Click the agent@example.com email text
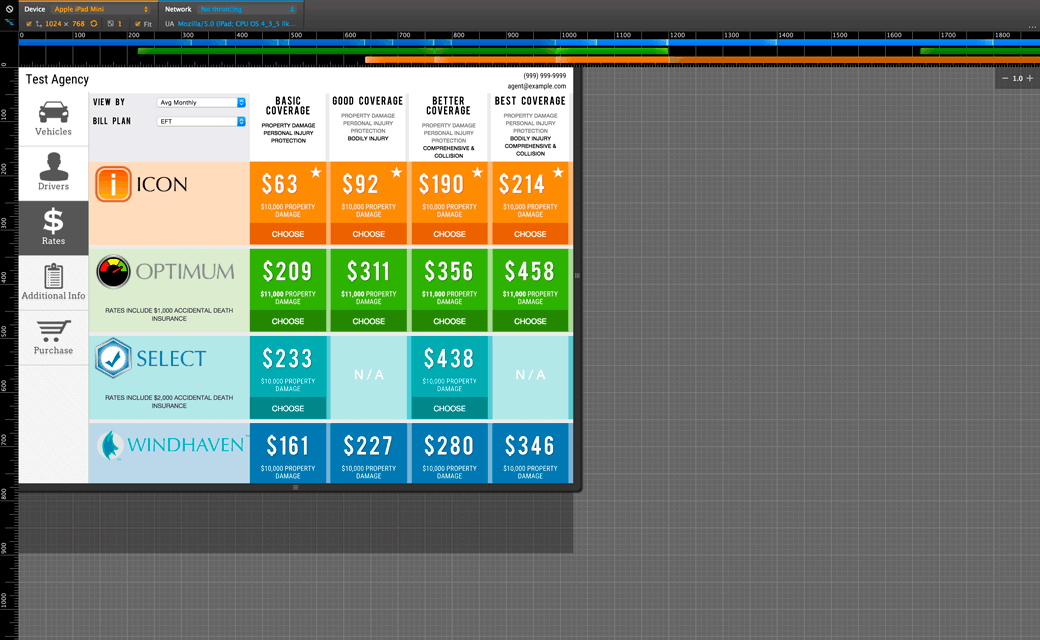The height and width of the screenshot is (640, 1040). 537,86
